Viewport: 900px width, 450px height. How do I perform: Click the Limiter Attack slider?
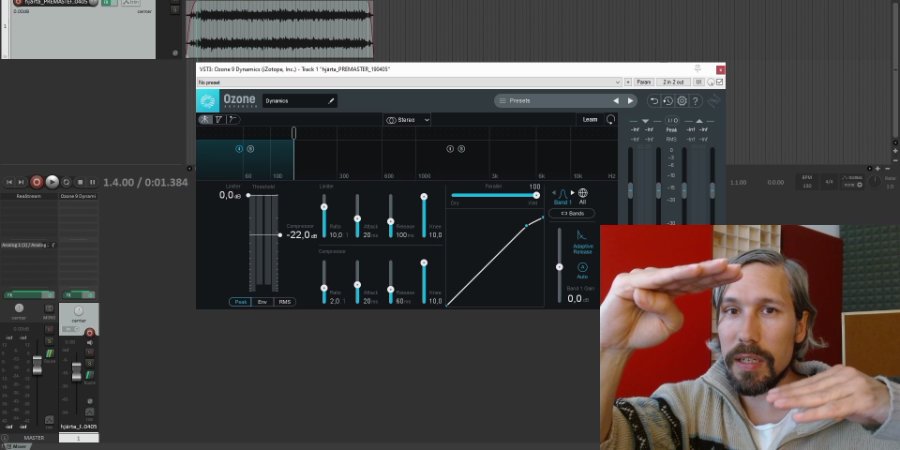[357, 216]
